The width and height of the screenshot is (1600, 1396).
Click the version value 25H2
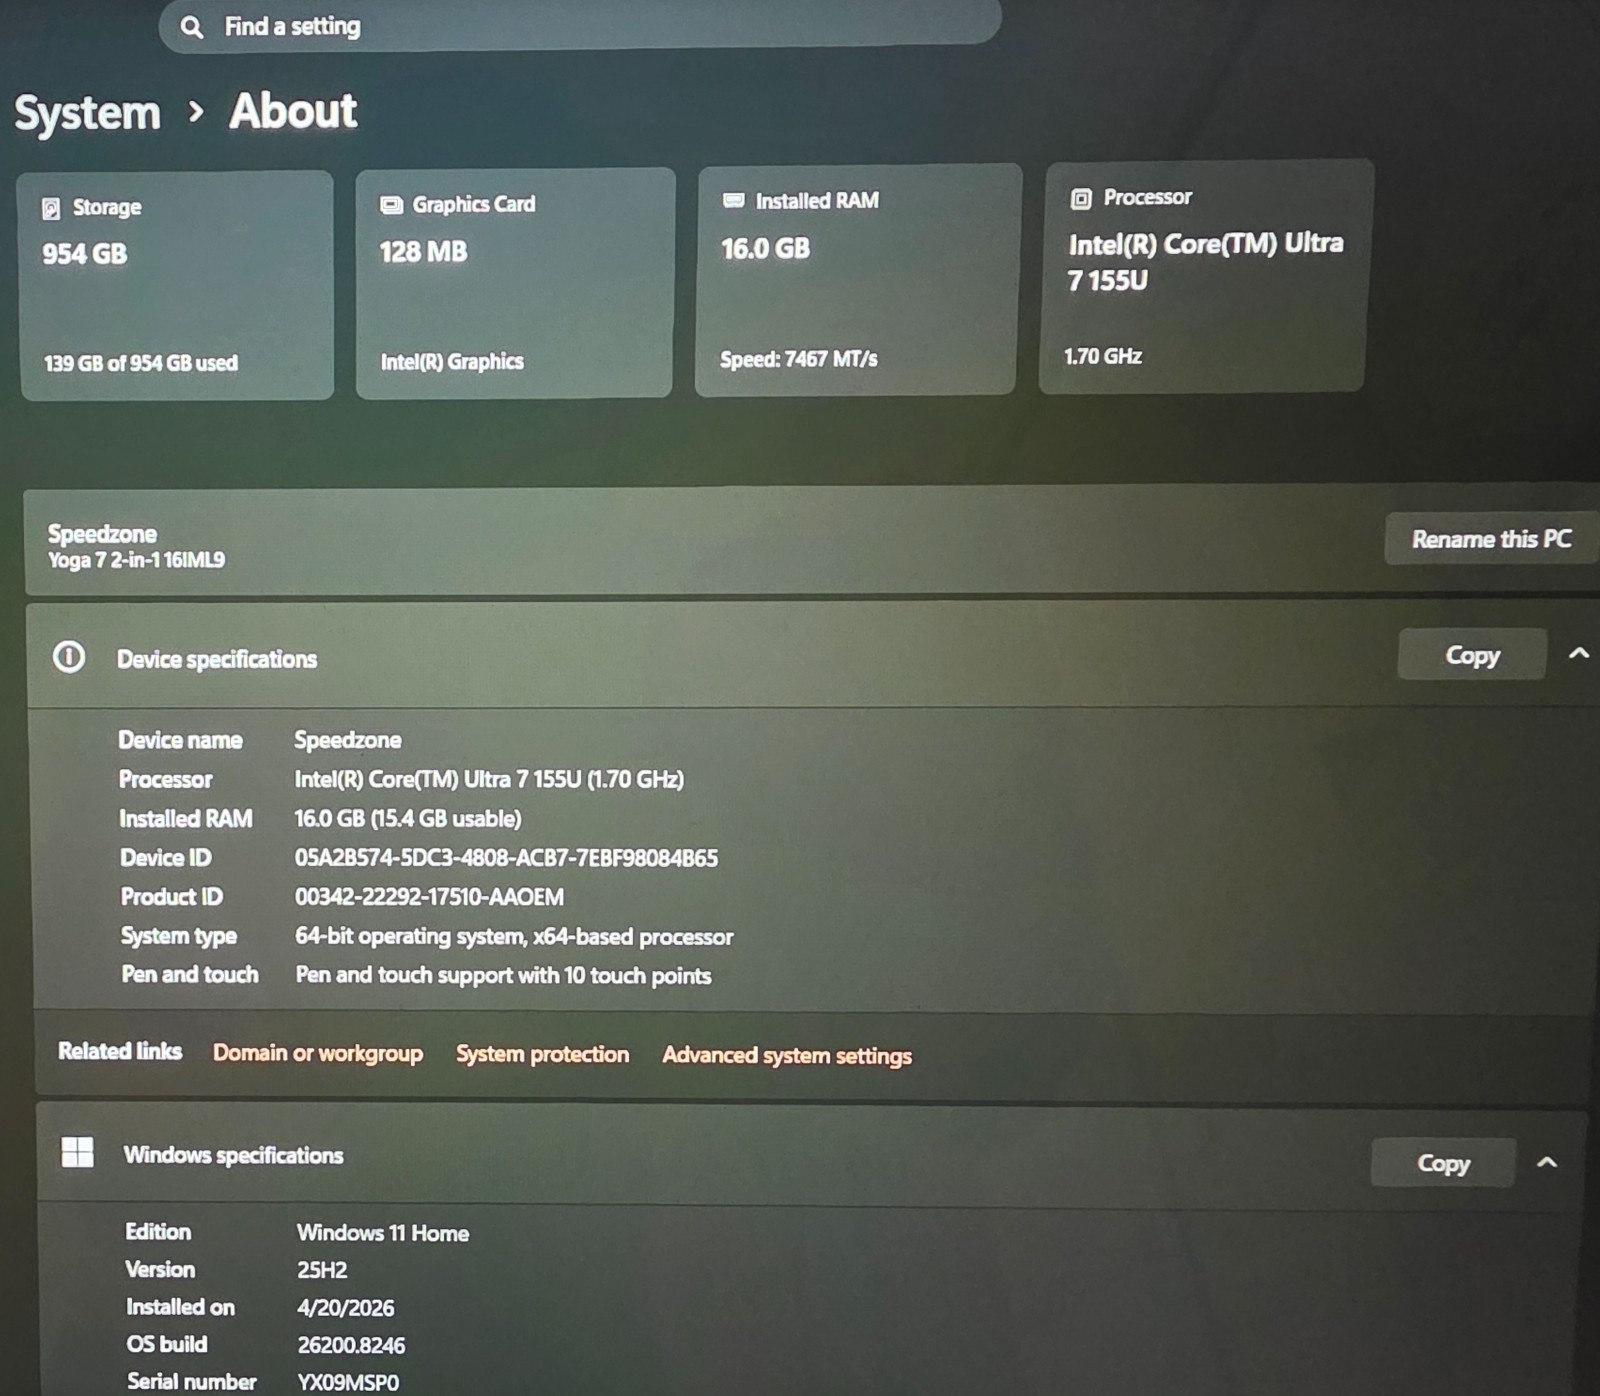322,1270
